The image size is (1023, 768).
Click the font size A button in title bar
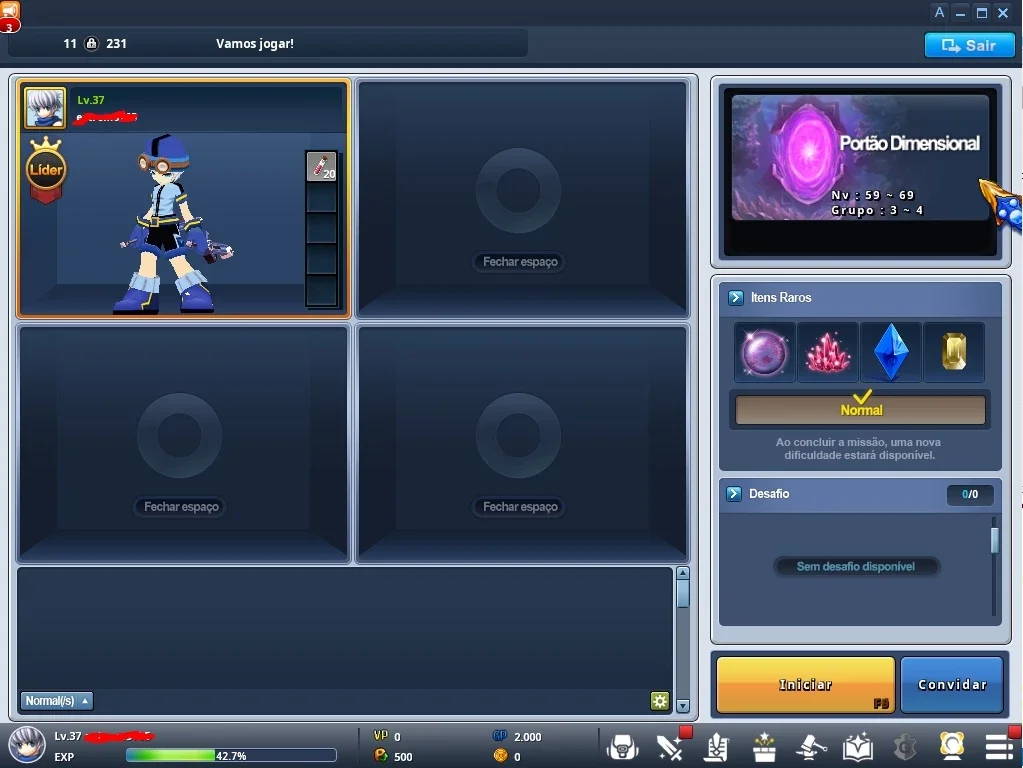click(x=939, y=12)
